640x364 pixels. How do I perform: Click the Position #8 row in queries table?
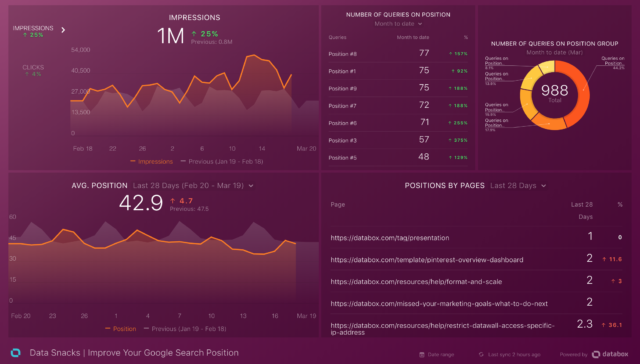[x=398, y=53]
